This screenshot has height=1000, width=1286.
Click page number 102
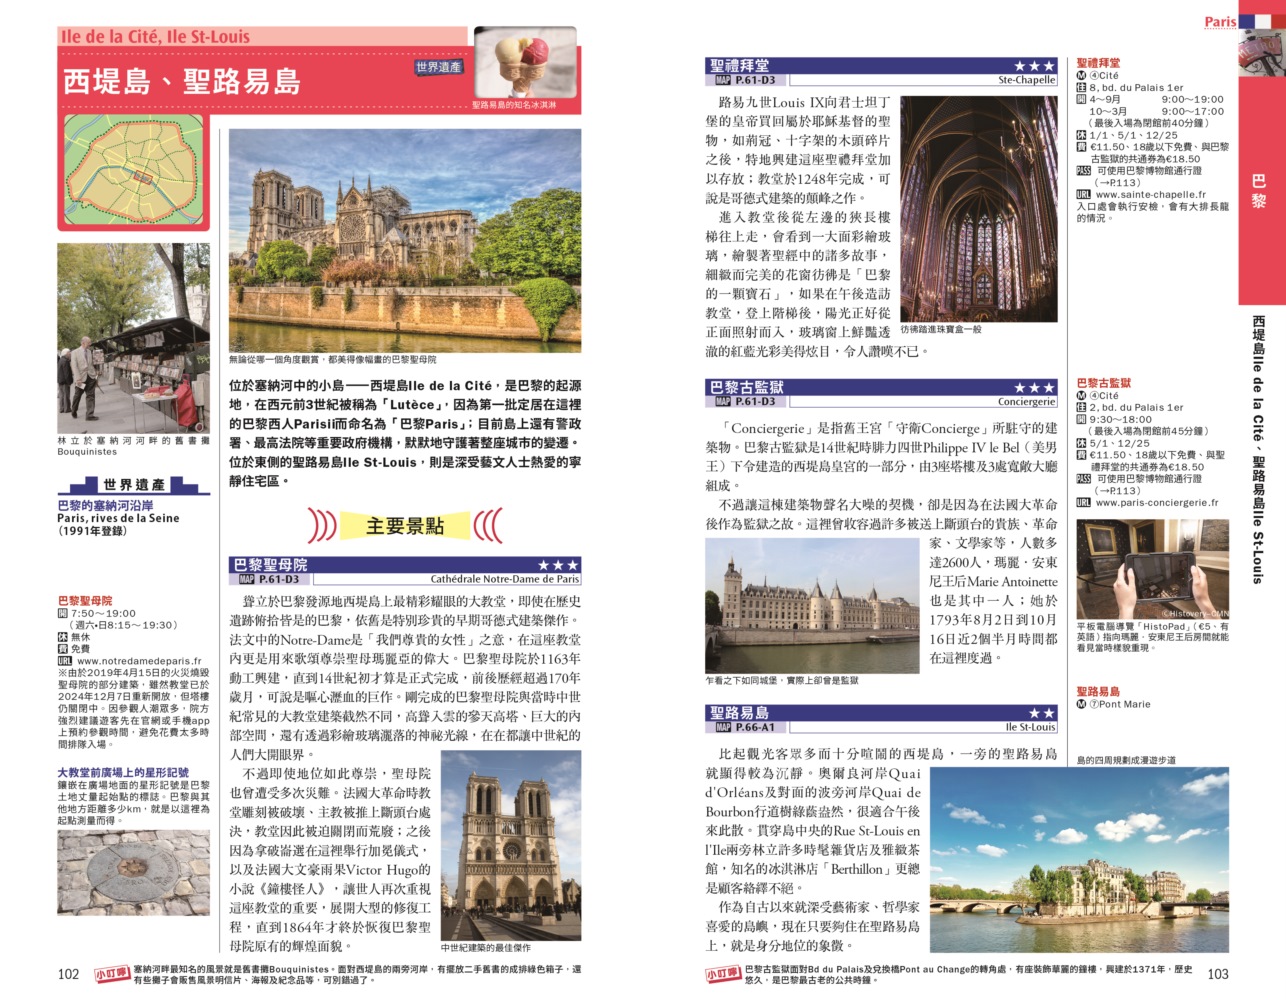68,974
